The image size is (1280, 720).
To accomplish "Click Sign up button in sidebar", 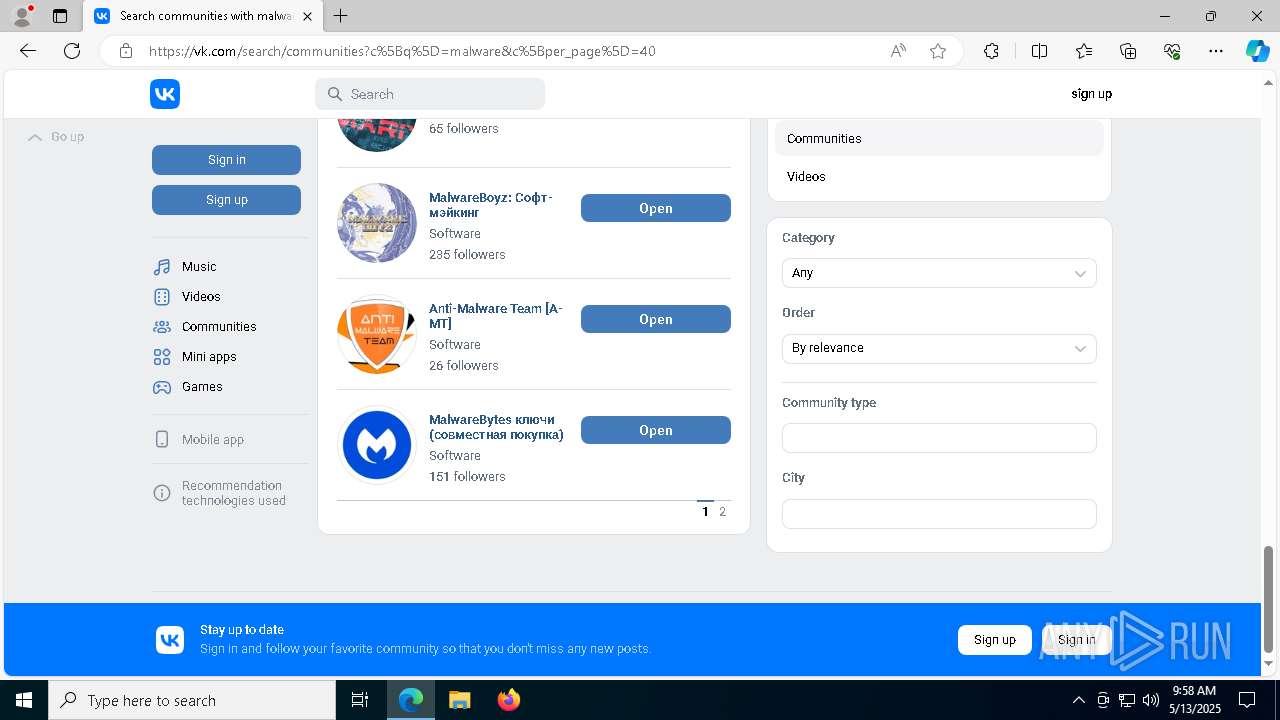I will click(x=226, y=200).
